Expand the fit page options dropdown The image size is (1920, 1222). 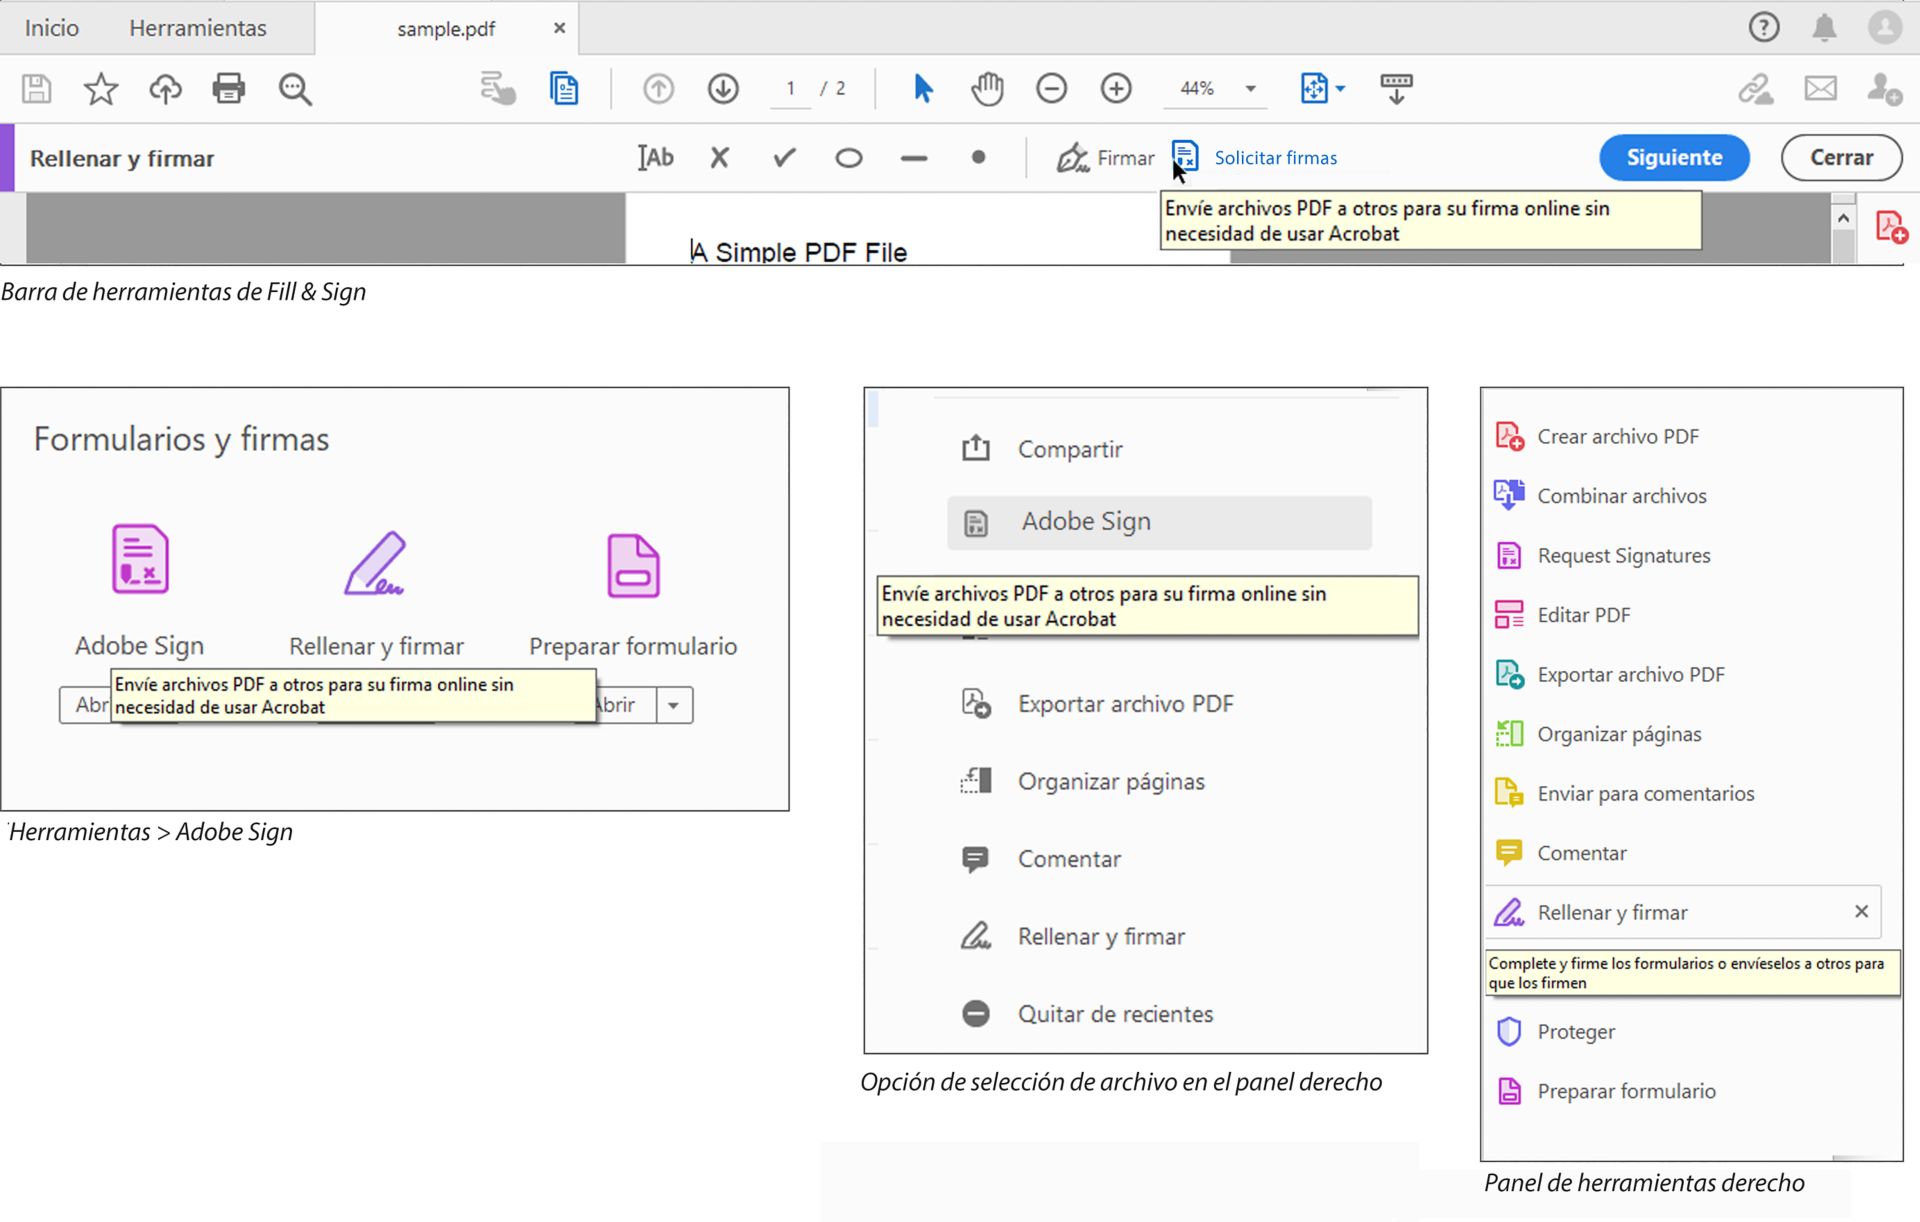pos(1341,89)
